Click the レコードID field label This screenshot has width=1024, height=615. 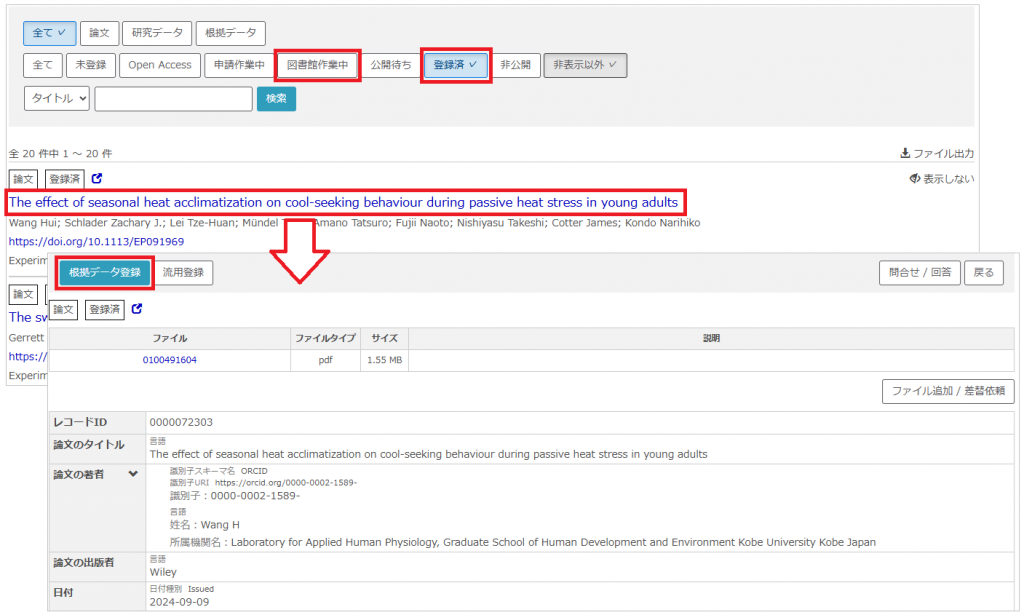point(80,422)
